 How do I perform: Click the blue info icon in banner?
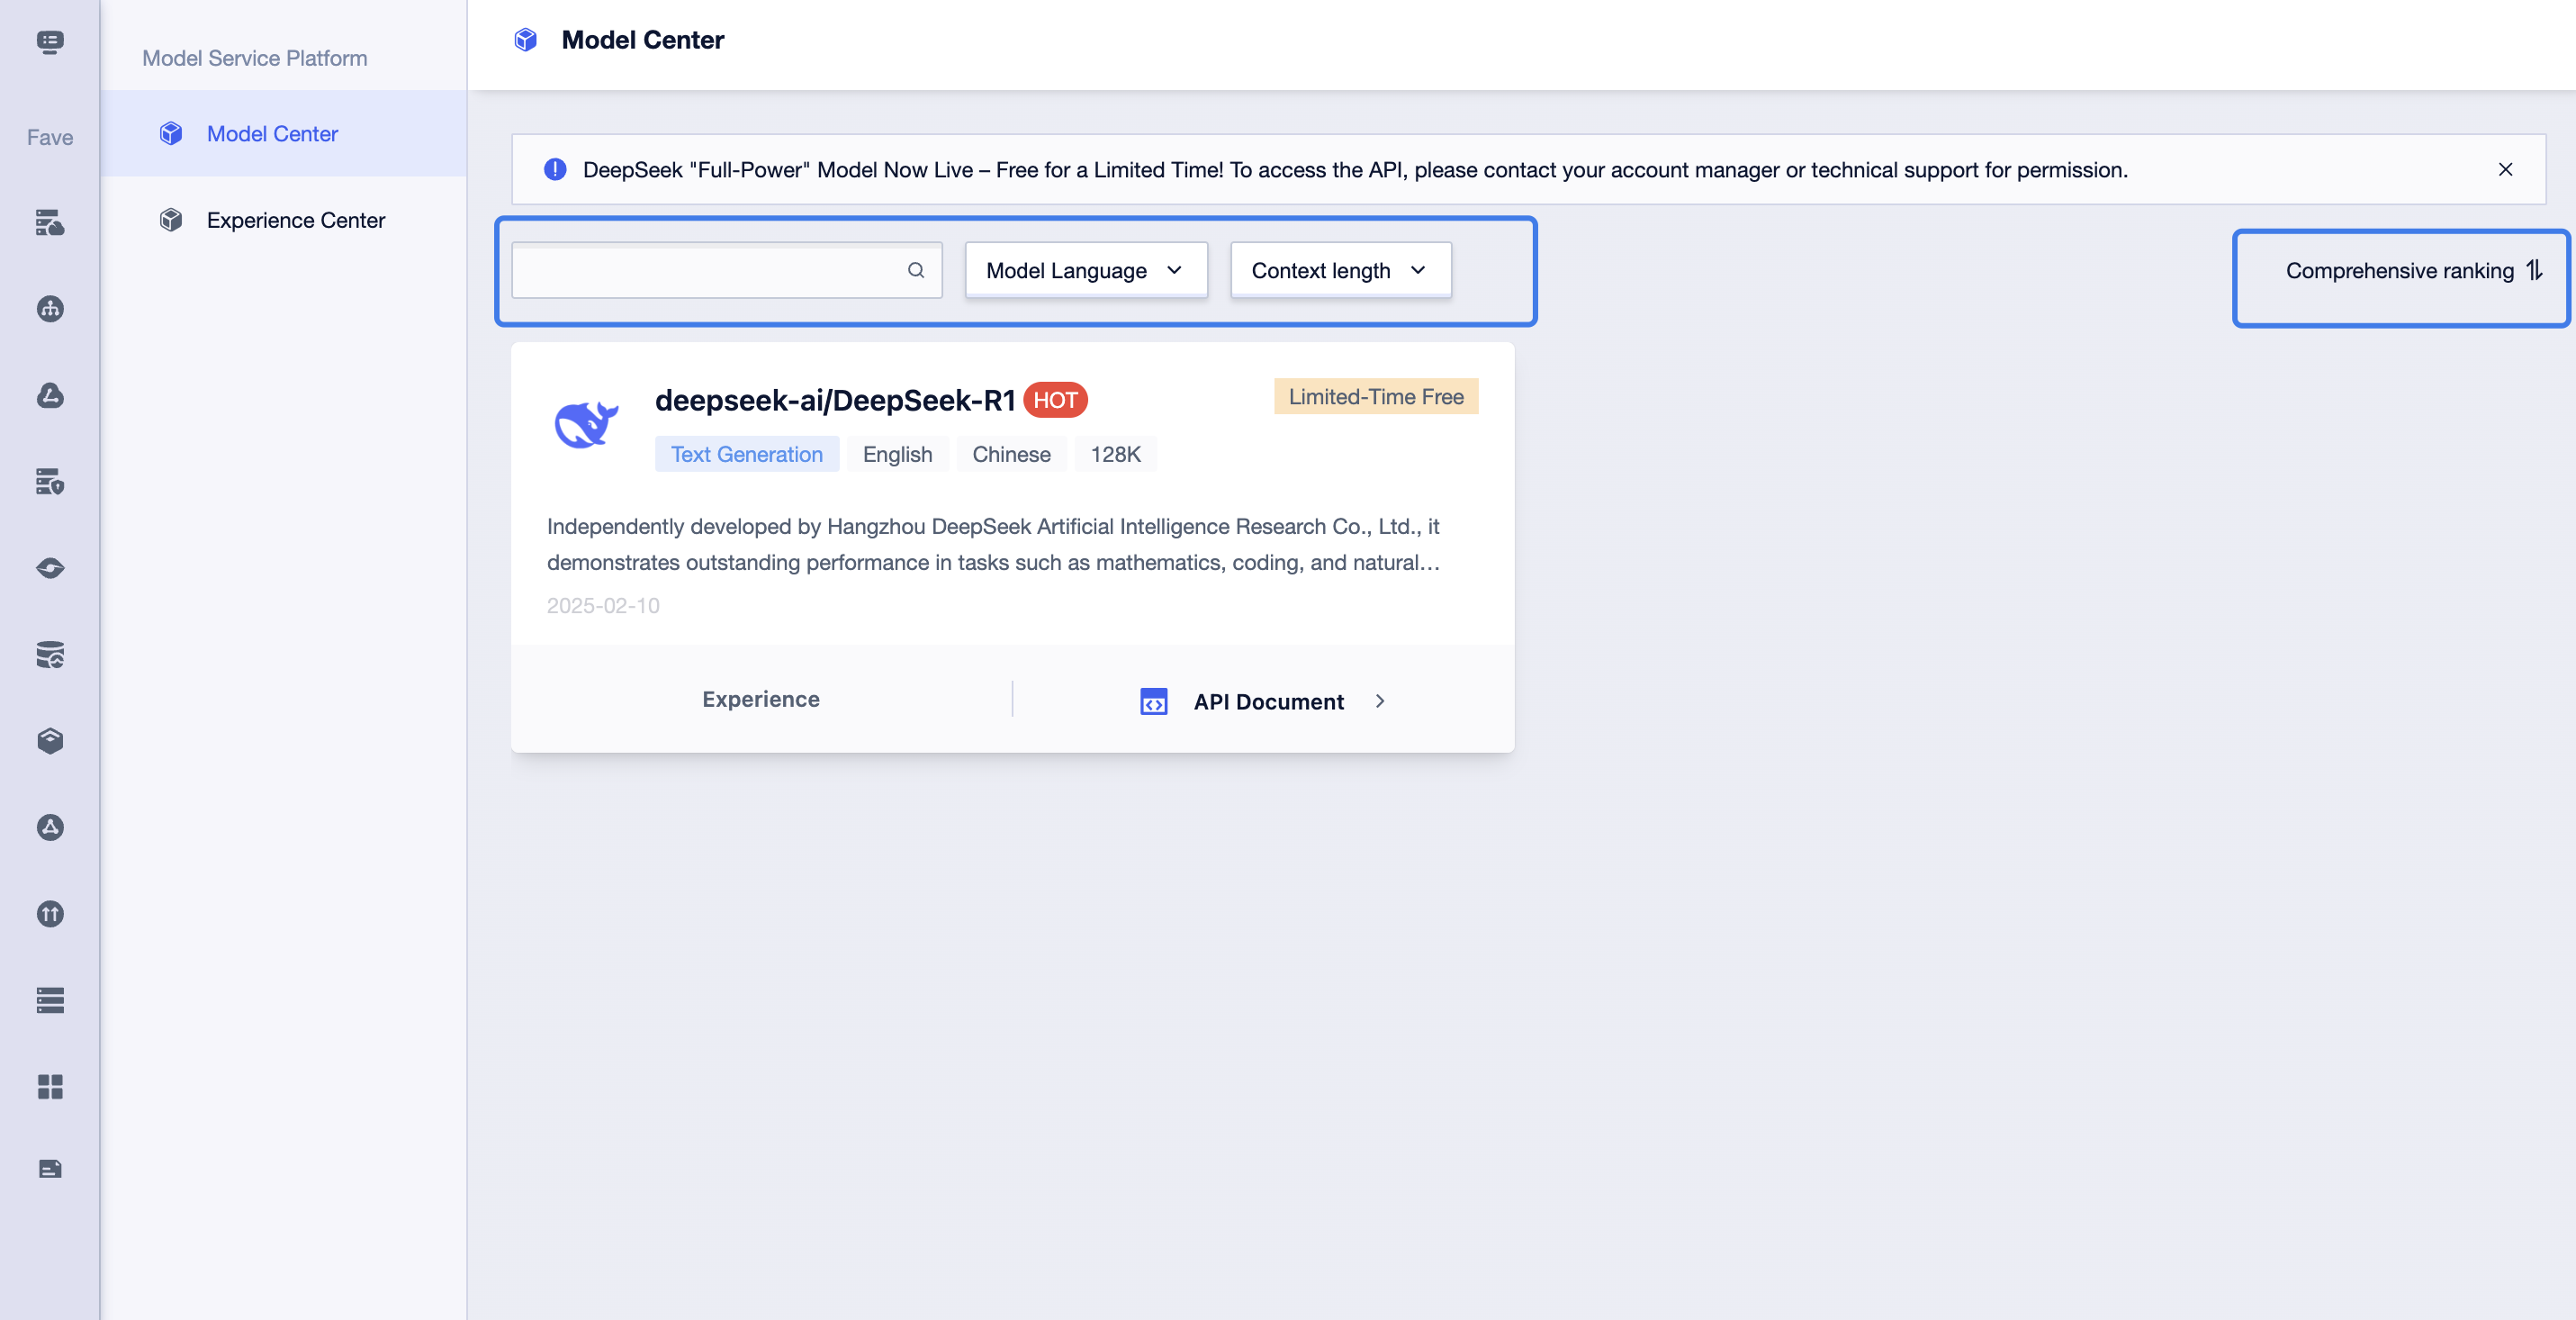[555, 169]
